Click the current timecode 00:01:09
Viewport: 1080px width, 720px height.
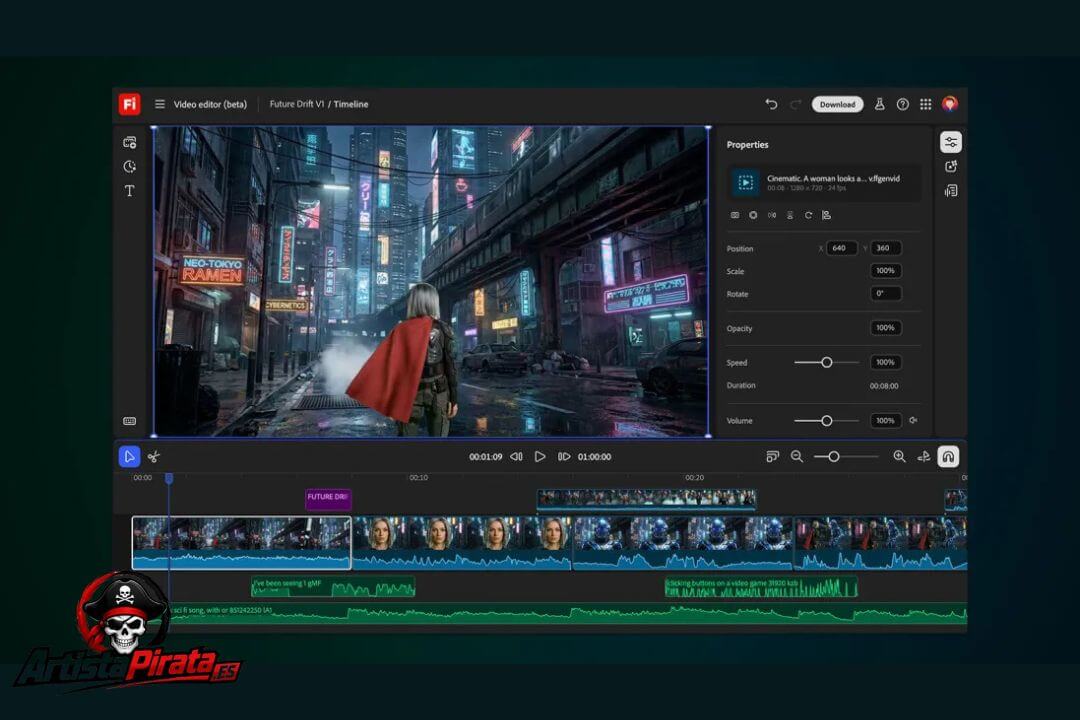[x=486, y=457]
